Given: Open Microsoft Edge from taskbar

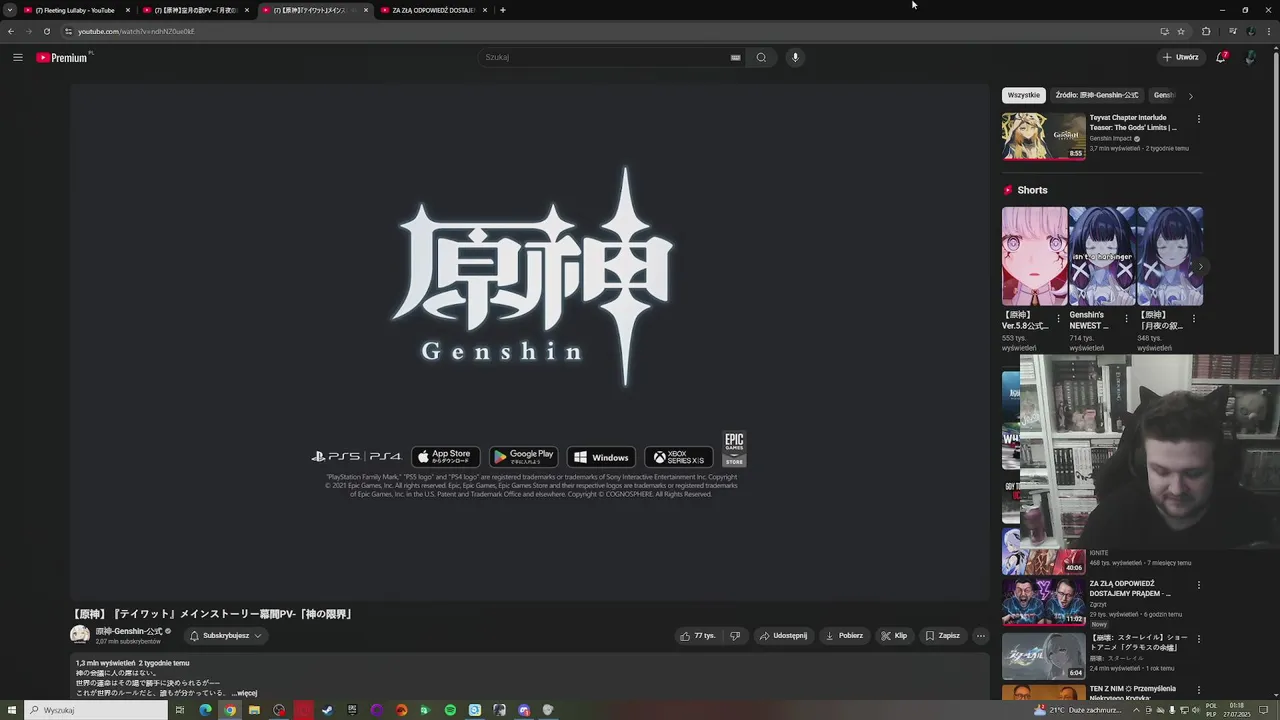Looking at the screenshot, I should point(205,710).
